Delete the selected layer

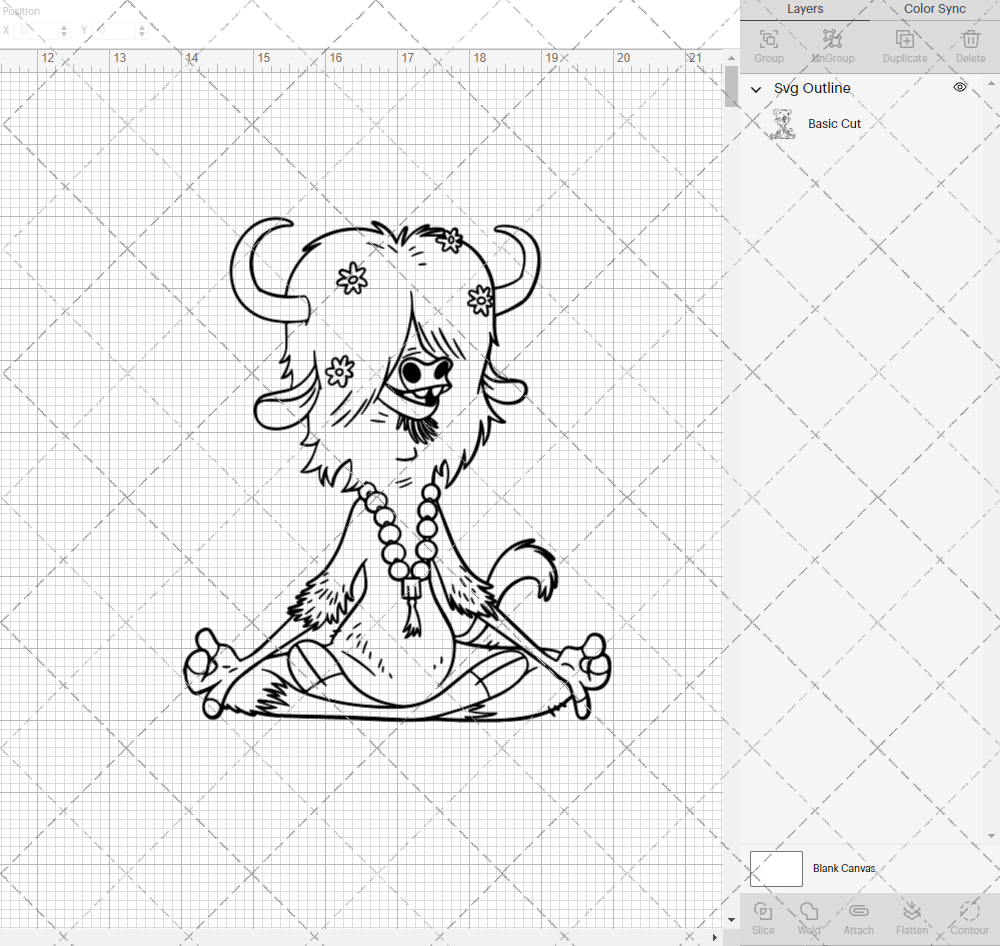pyautogui.click(x=969, y=42)
